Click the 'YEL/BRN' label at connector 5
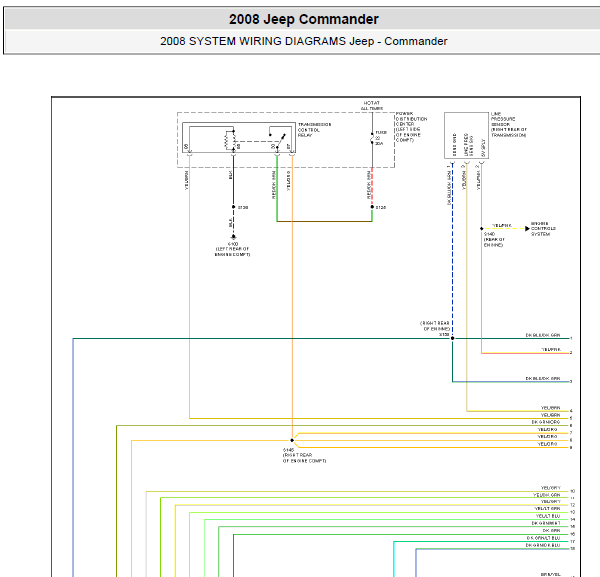 tap(551, 415)
